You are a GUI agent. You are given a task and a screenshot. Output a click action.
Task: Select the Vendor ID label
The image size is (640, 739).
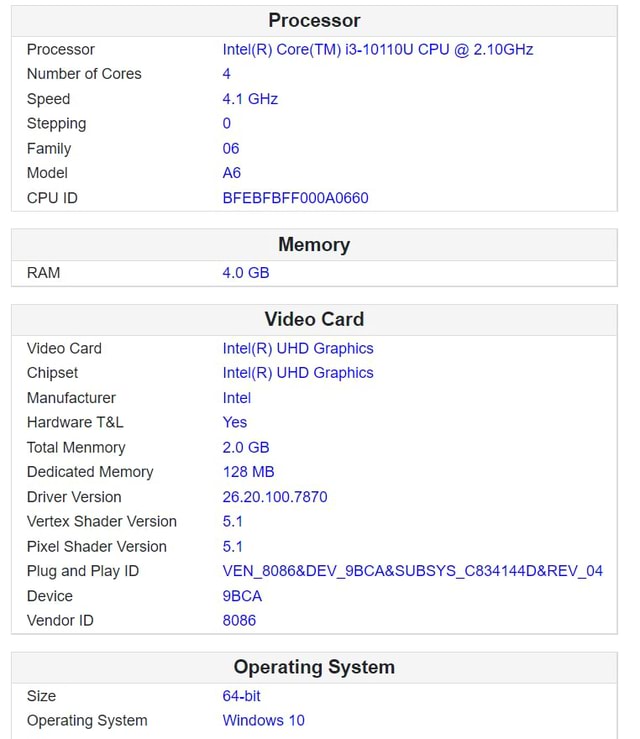(x=60, y=620)
